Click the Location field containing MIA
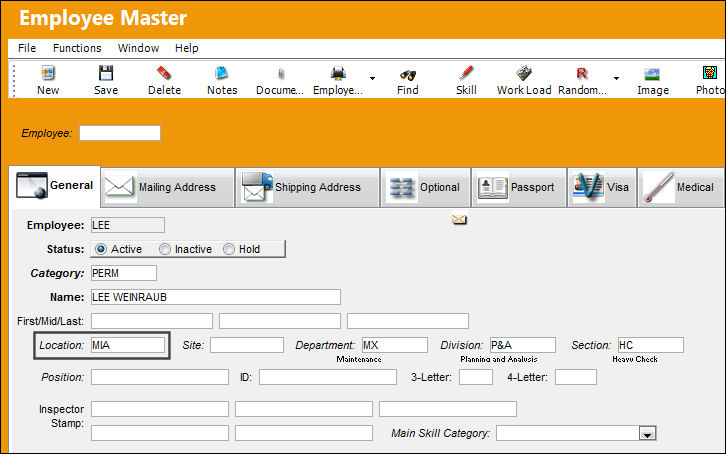 pyautogui.click(x=128, y=345)
